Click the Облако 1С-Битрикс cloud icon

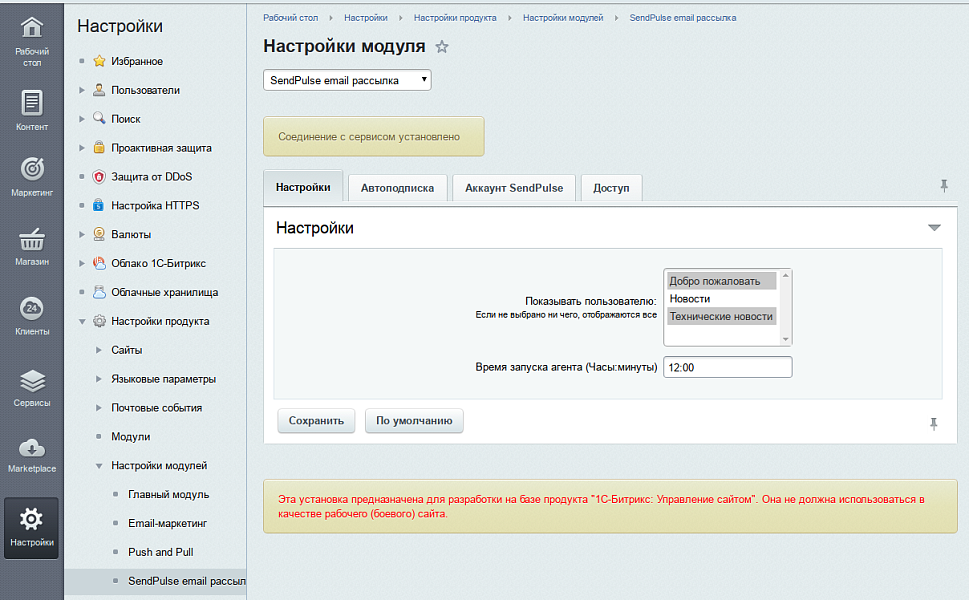click(99, 263)
